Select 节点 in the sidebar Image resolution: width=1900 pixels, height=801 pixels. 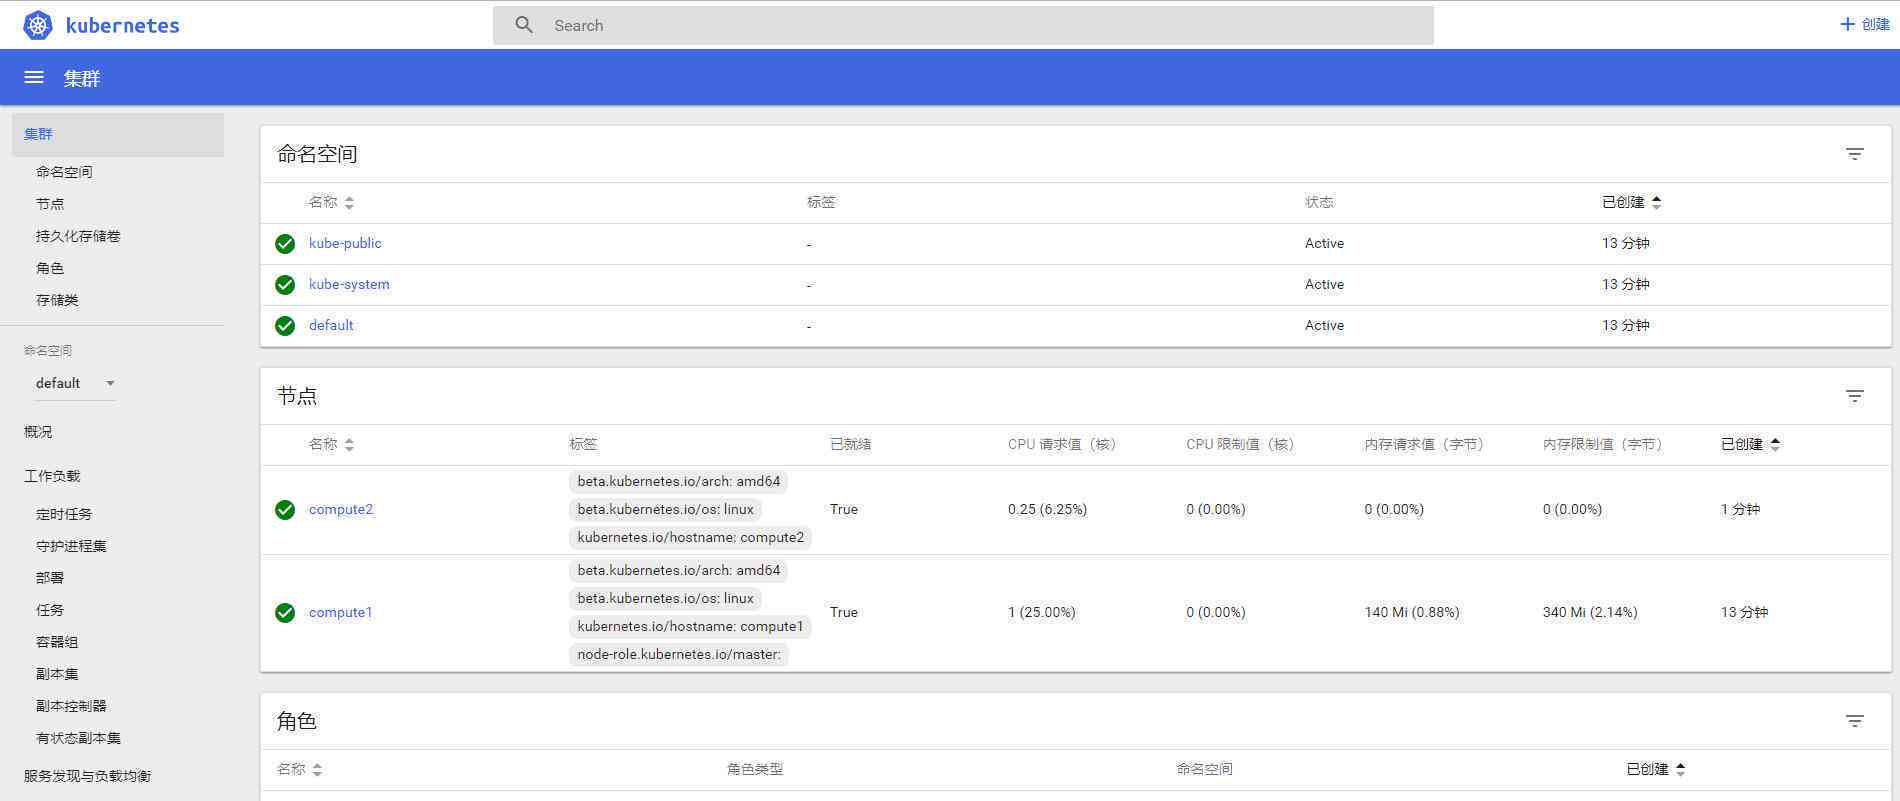click(50, 204)
